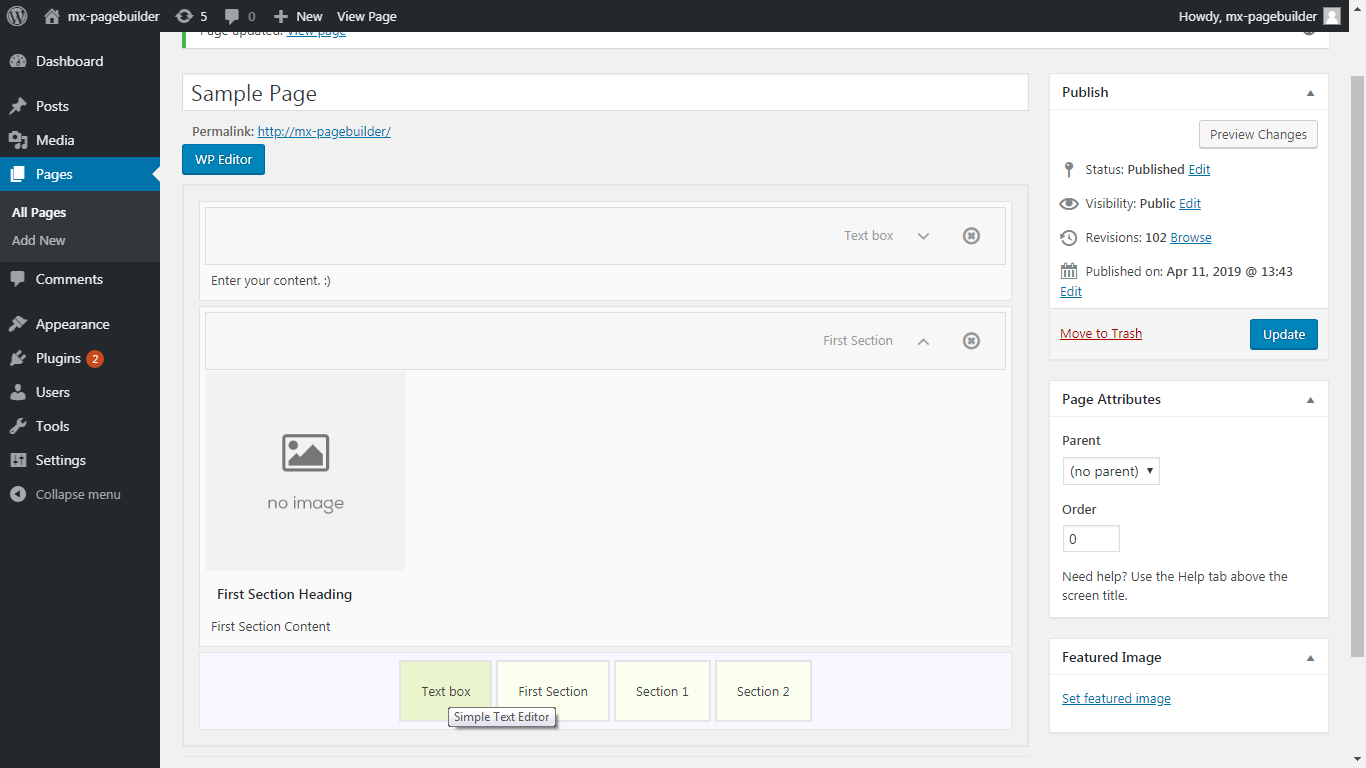Collapse the First Section block chevron
The image size is (1366, 768).
pos(924,341)
